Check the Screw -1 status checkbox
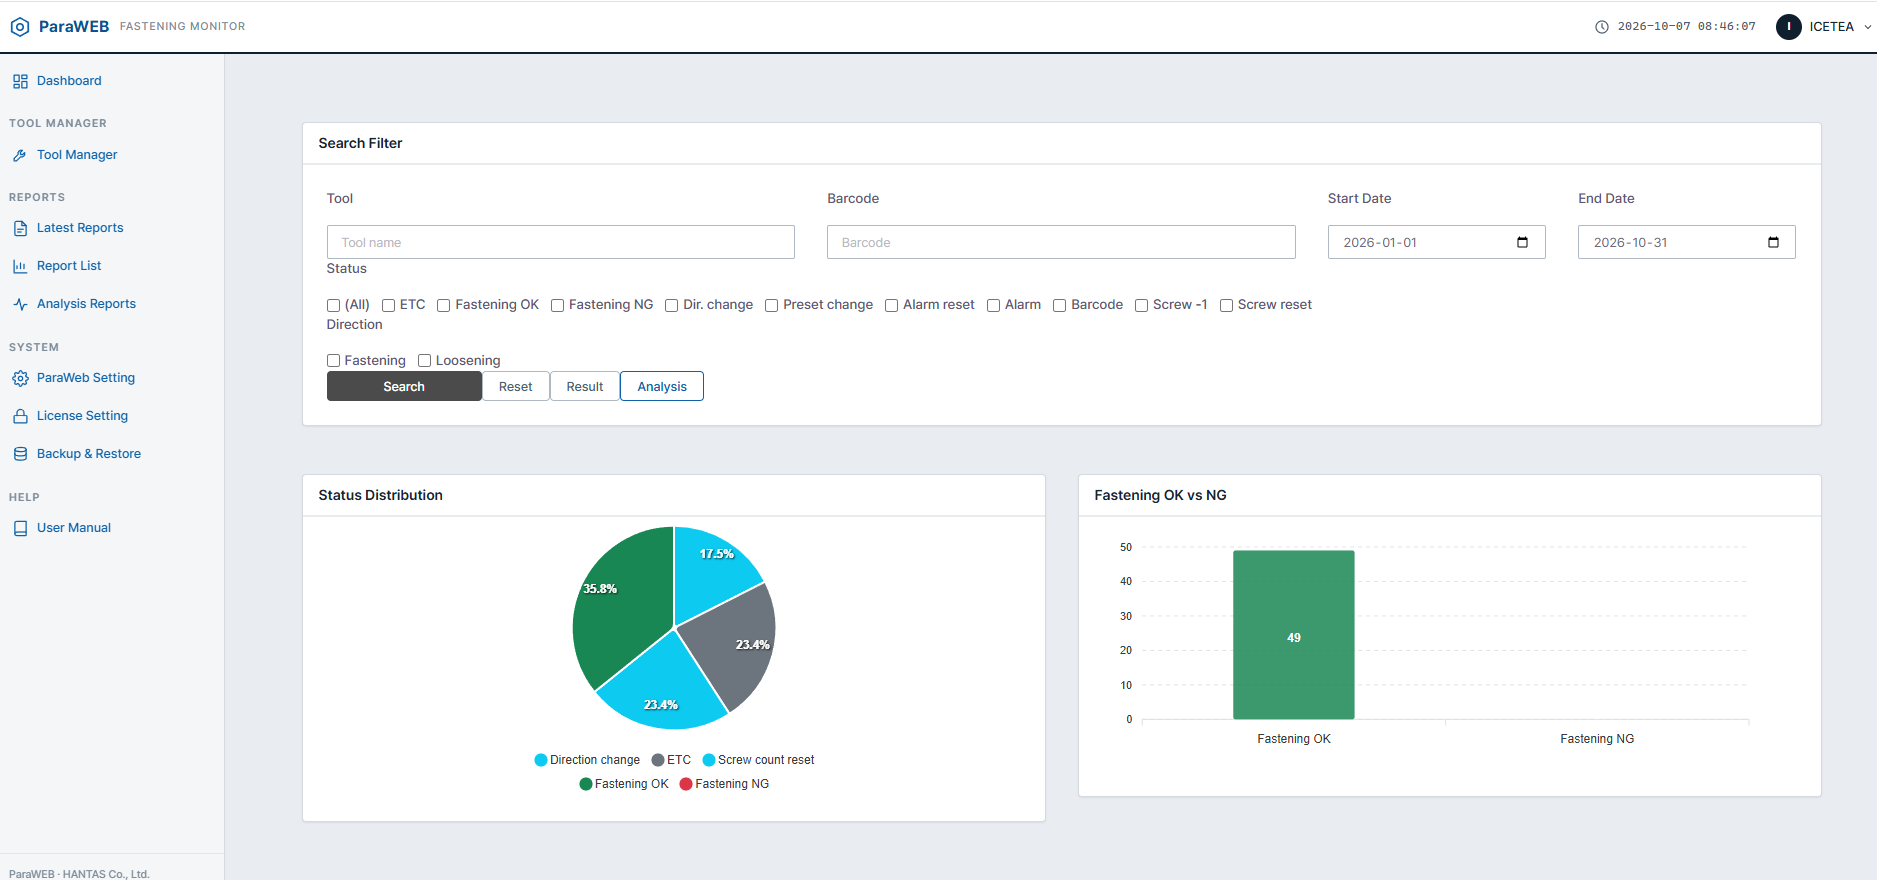This screenshot has width=1877, height=880. click(x=1142, y=305)
